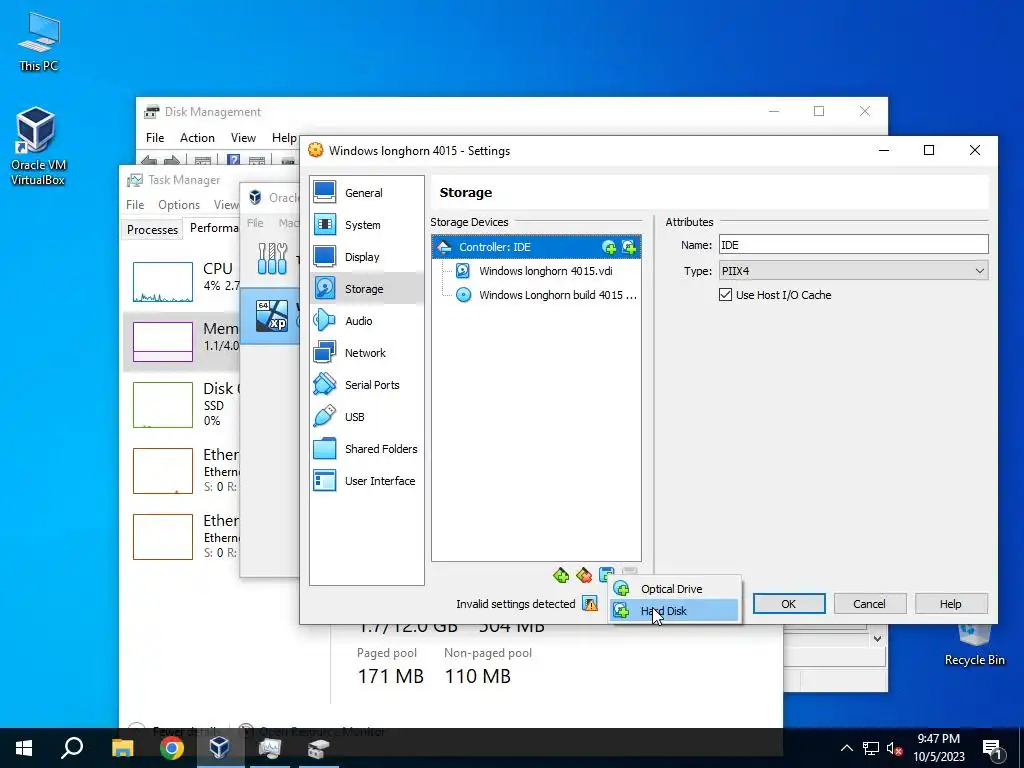The image size is (1024, 768).
Task: Choose Optical Drive from the popup menu
Action: (675, 588)
